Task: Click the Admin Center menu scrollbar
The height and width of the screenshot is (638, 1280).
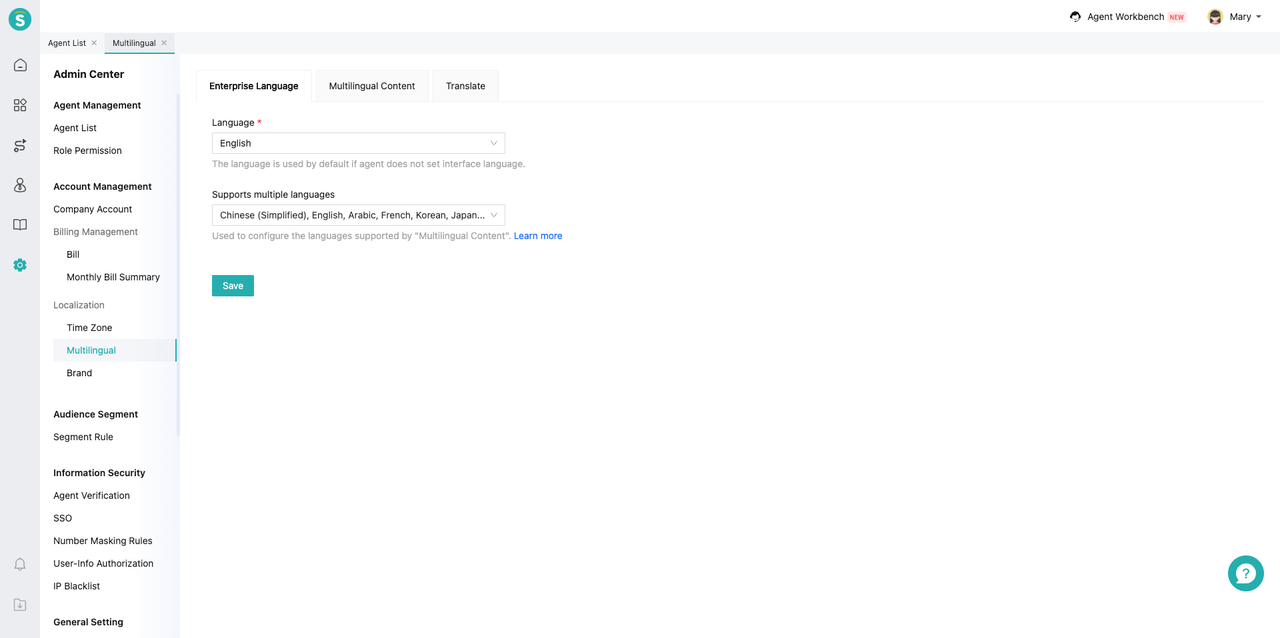Action: (178, 265)
